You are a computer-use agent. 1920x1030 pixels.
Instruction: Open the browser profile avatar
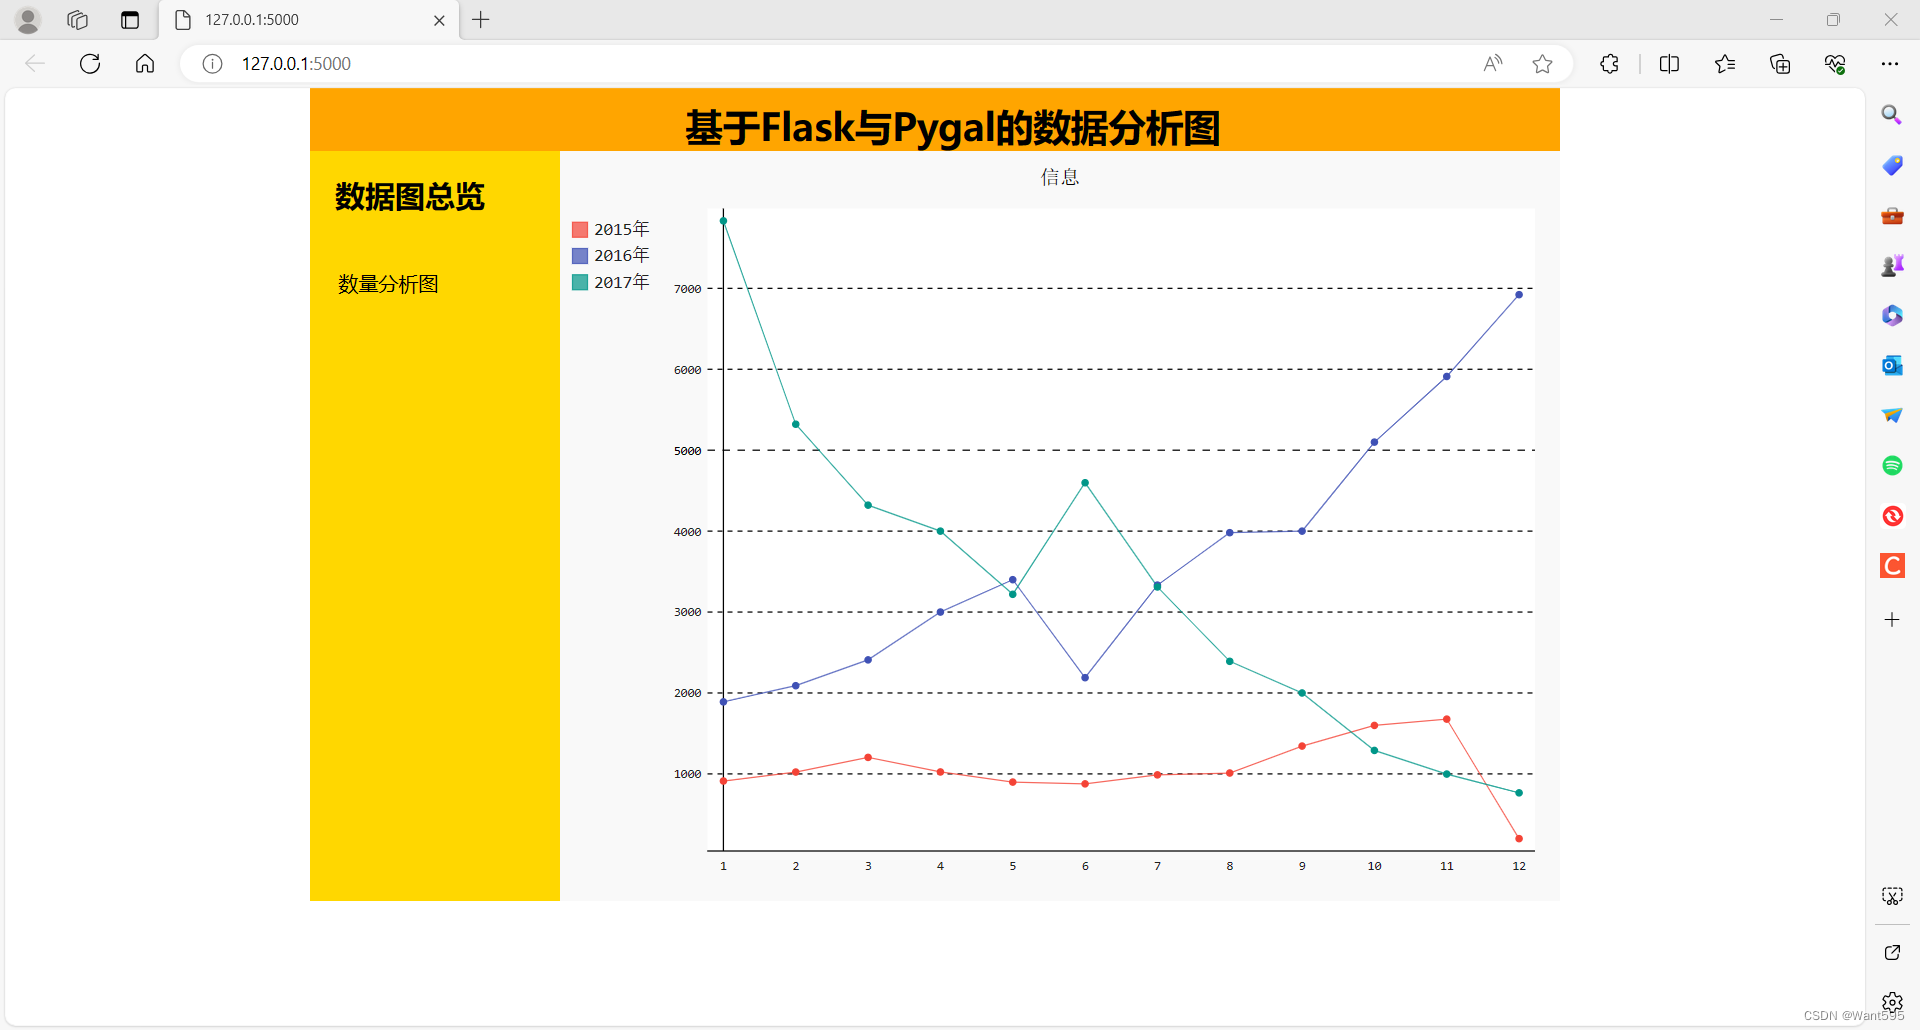coord(28,20)
